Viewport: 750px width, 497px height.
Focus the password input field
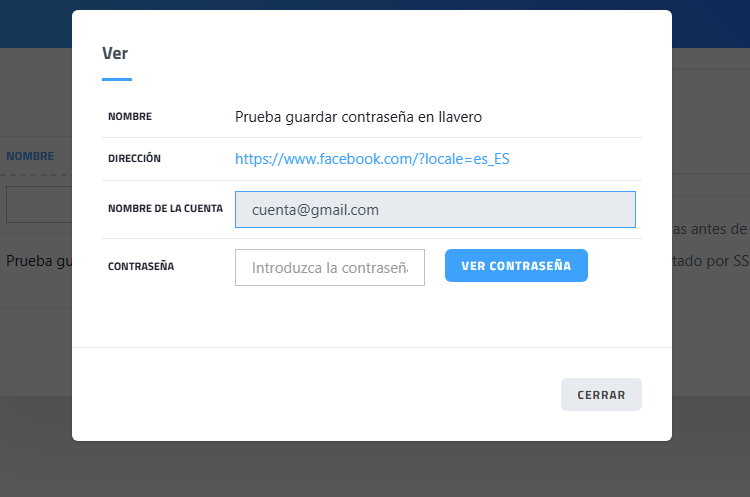(x=329, y=268)
